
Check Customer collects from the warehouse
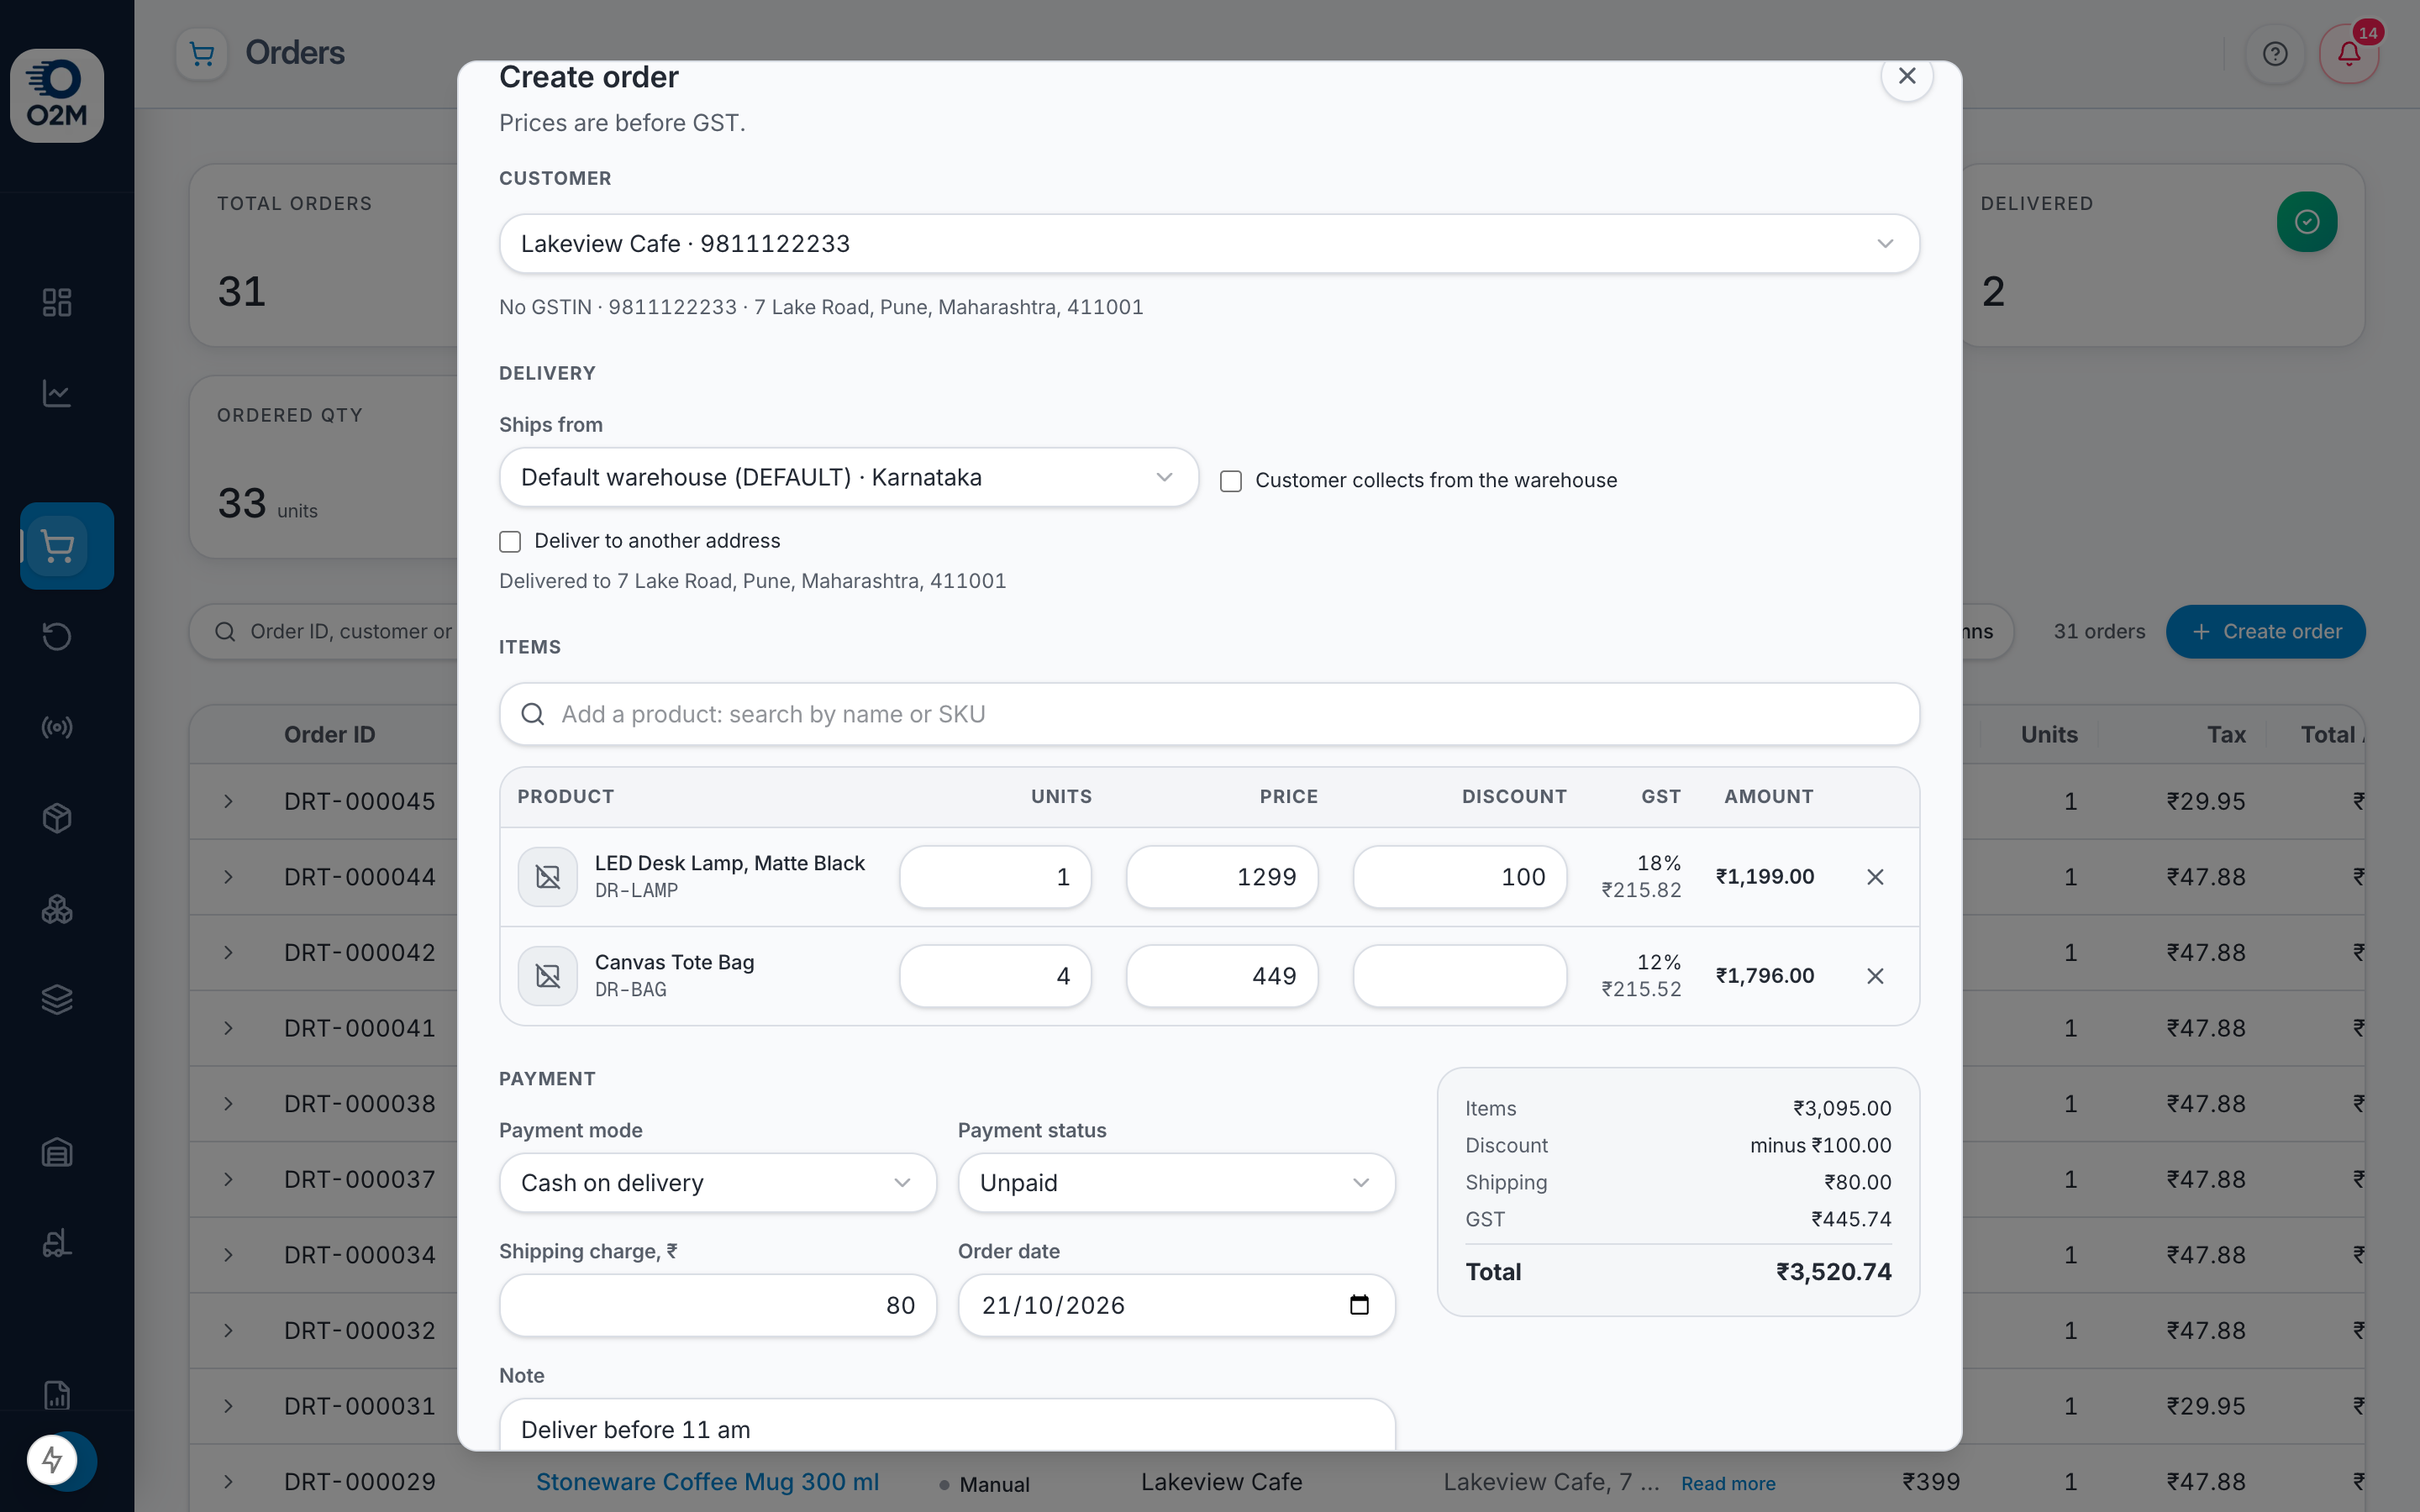(1231, 481)
